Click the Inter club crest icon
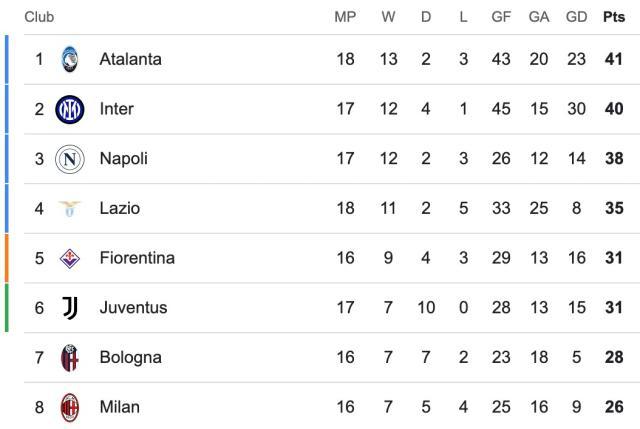The height and width of the screenshot is (429, 640). [x=70, y=108]
